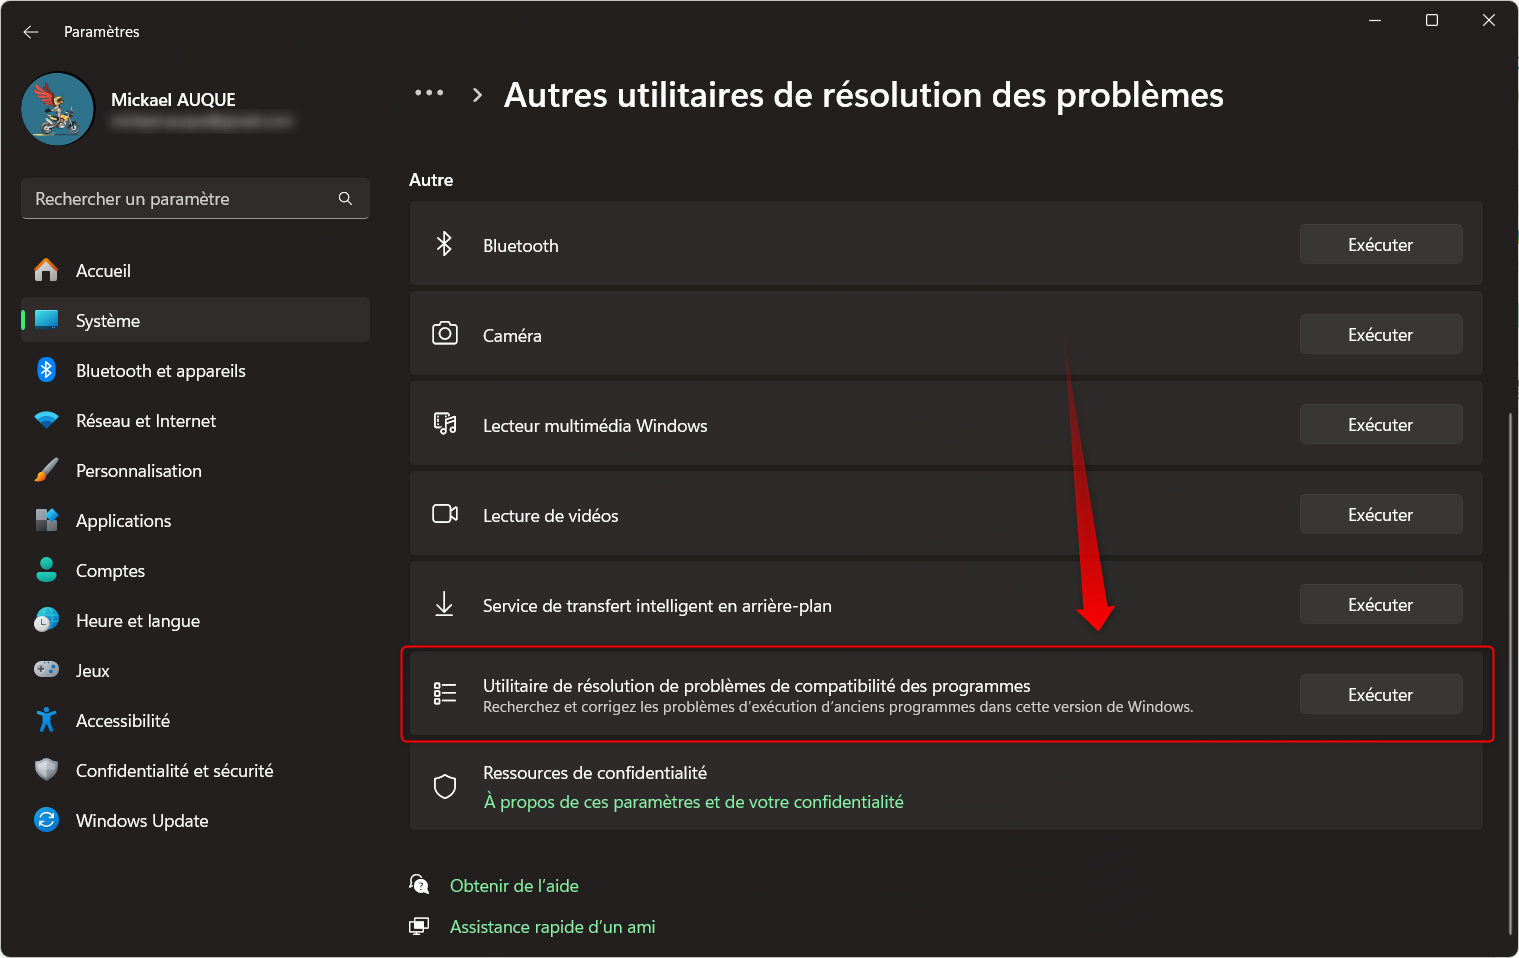1519x958 pixels.
Task: Click the Rechercher un paramètre field
Action: (x=180, y=199)
